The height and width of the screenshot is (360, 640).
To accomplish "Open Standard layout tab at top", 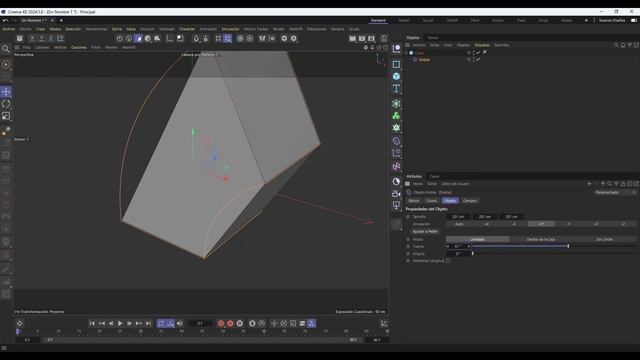I will (378, 20).
